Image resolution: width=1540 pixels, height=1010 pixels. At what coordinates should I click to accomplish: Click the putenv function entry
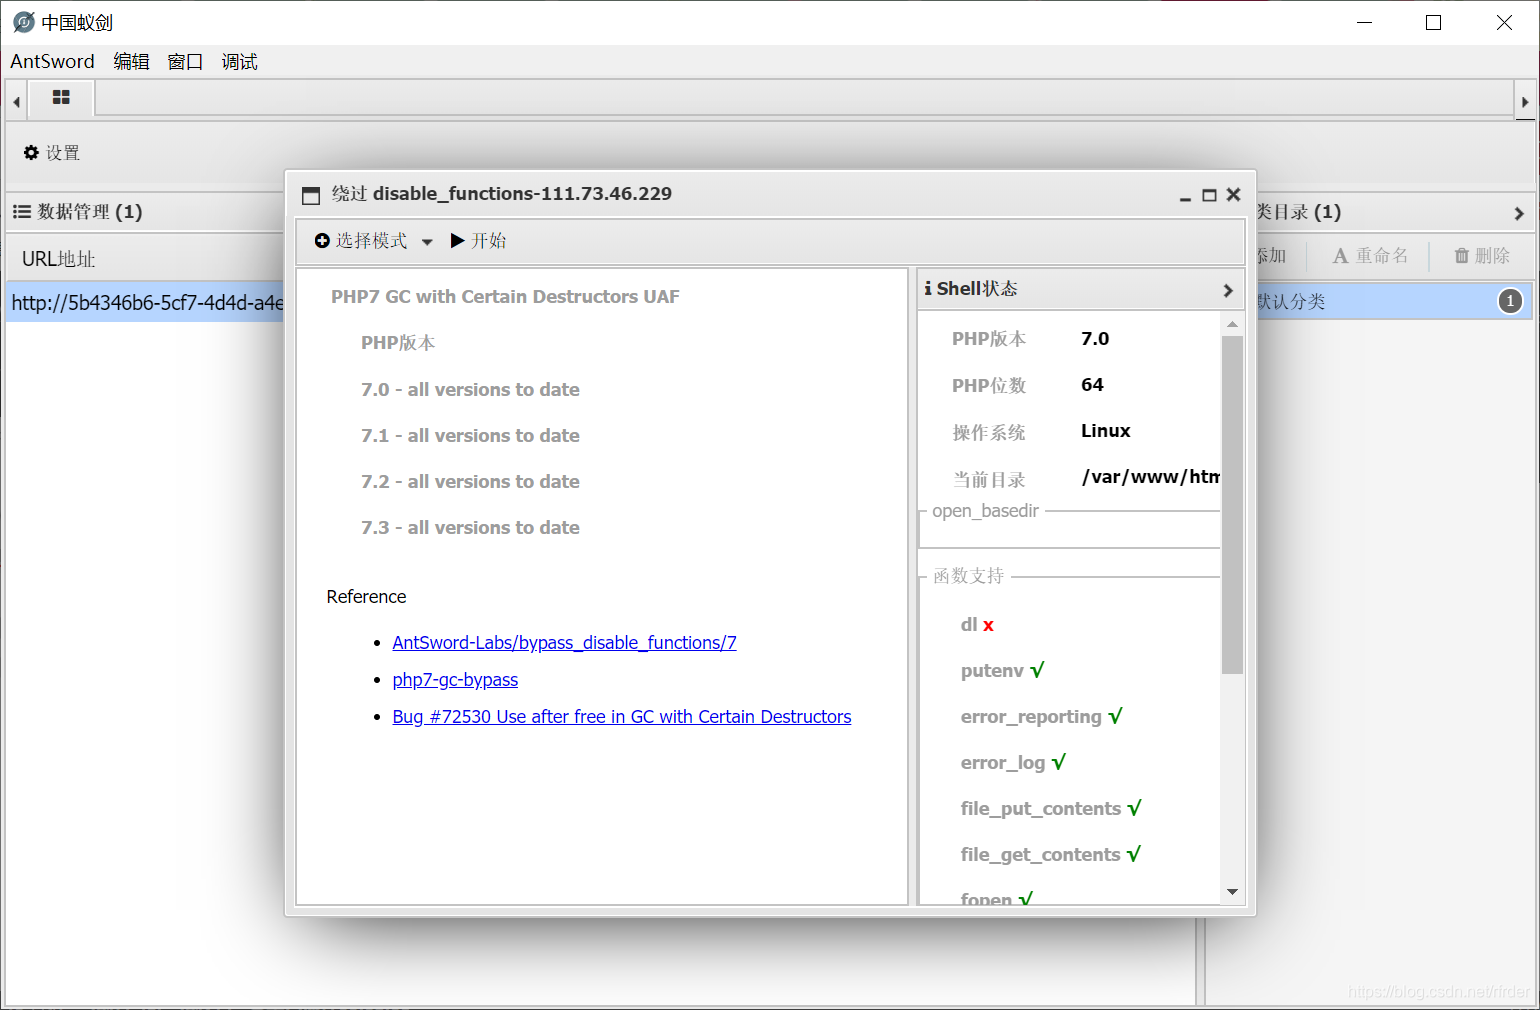click(1002, 671)
